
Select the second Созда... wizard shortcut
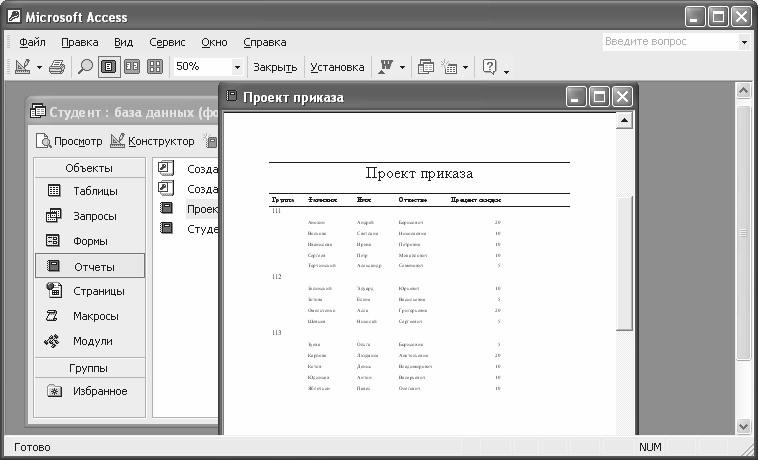click(x=187, y=189)
